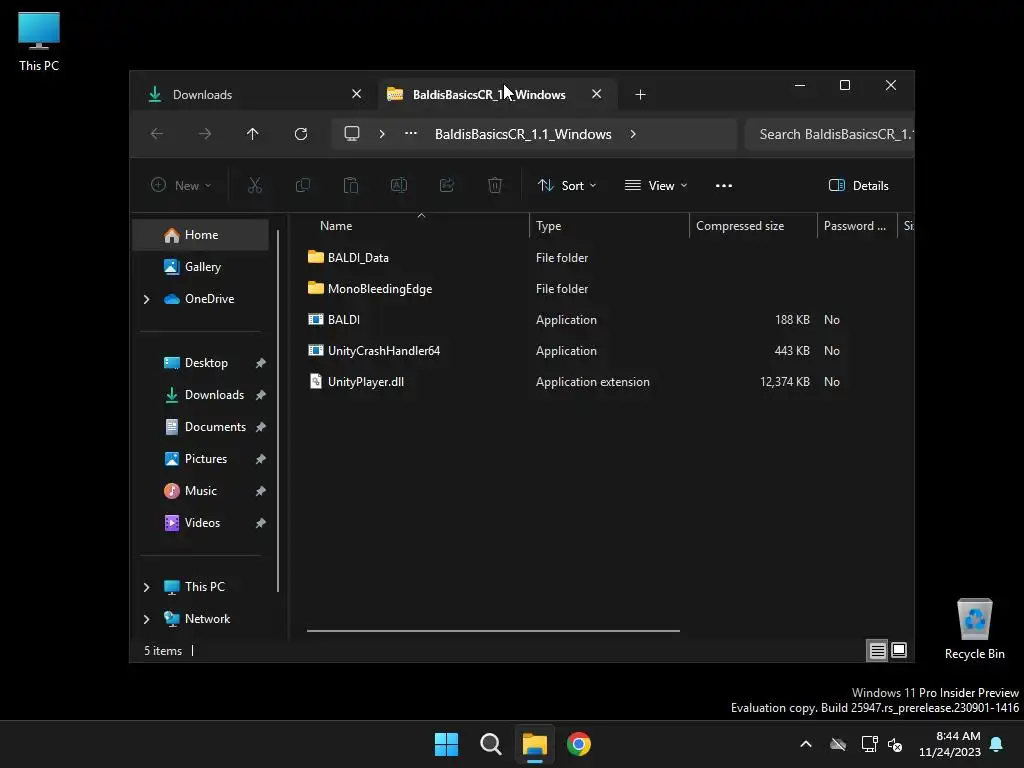The height and width of the screenshot is (768, 1024).
Task: Click the horizontal scrollbar in file list
Action: click(x=493, y=631)
